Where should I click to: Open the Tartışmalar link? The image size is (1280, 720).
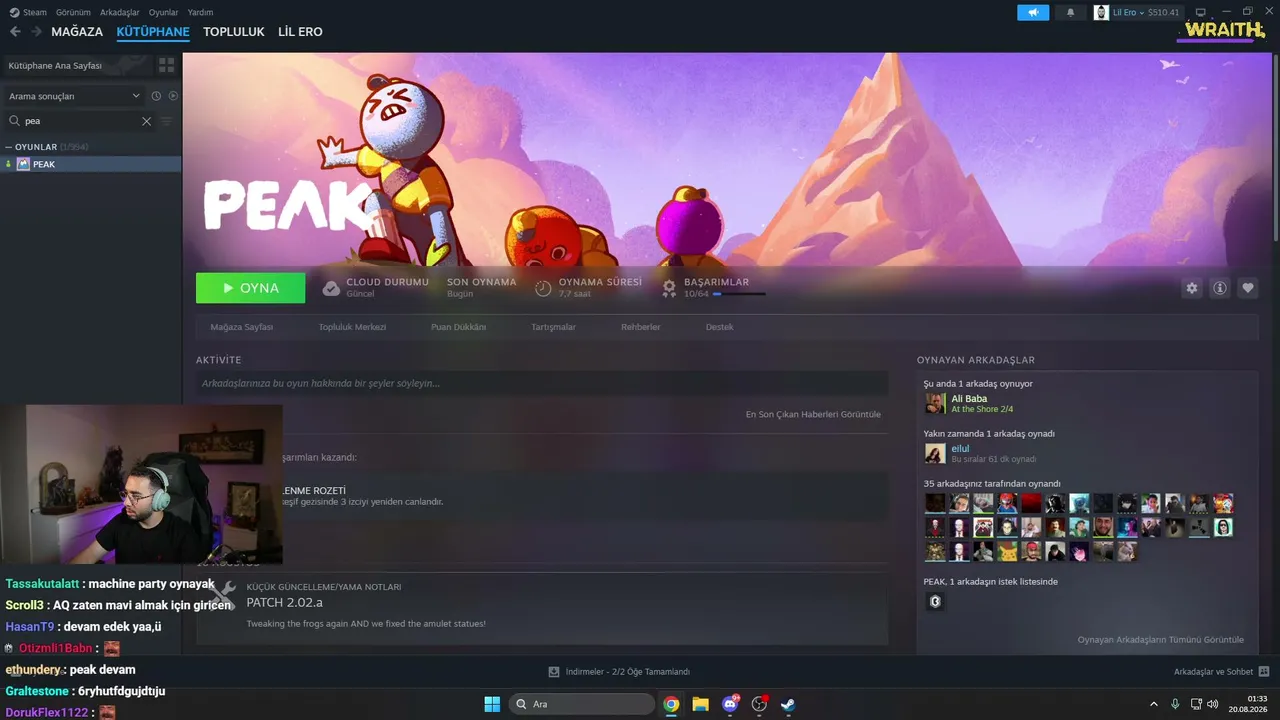[x=553, y=327]
